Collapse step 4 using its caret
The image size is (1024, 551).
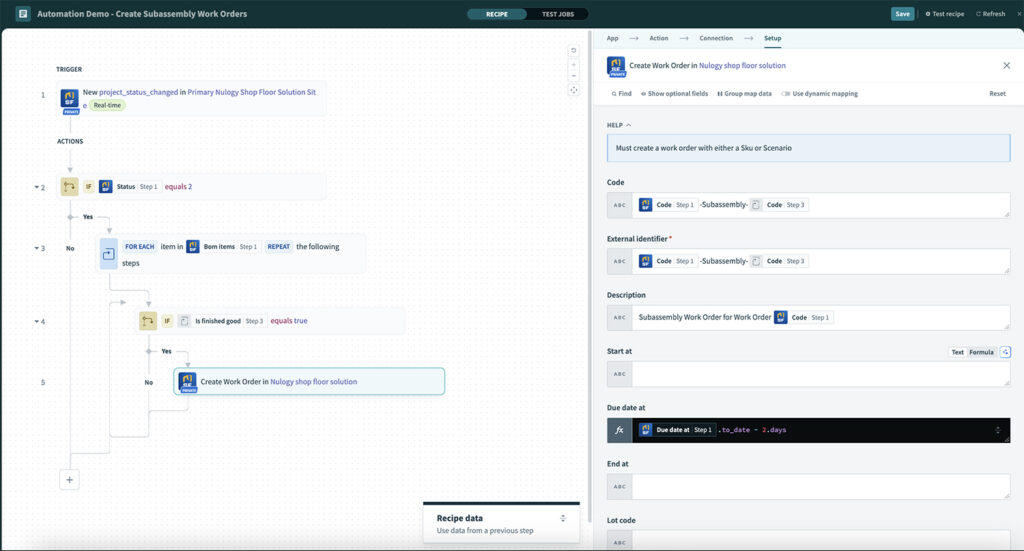coord(36,321)
